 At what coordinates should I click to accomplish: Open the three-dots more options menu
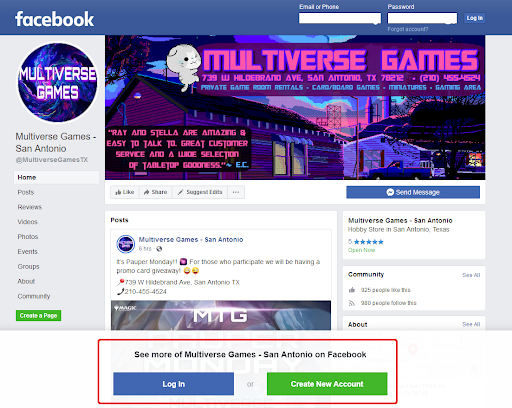pos(236,192)
